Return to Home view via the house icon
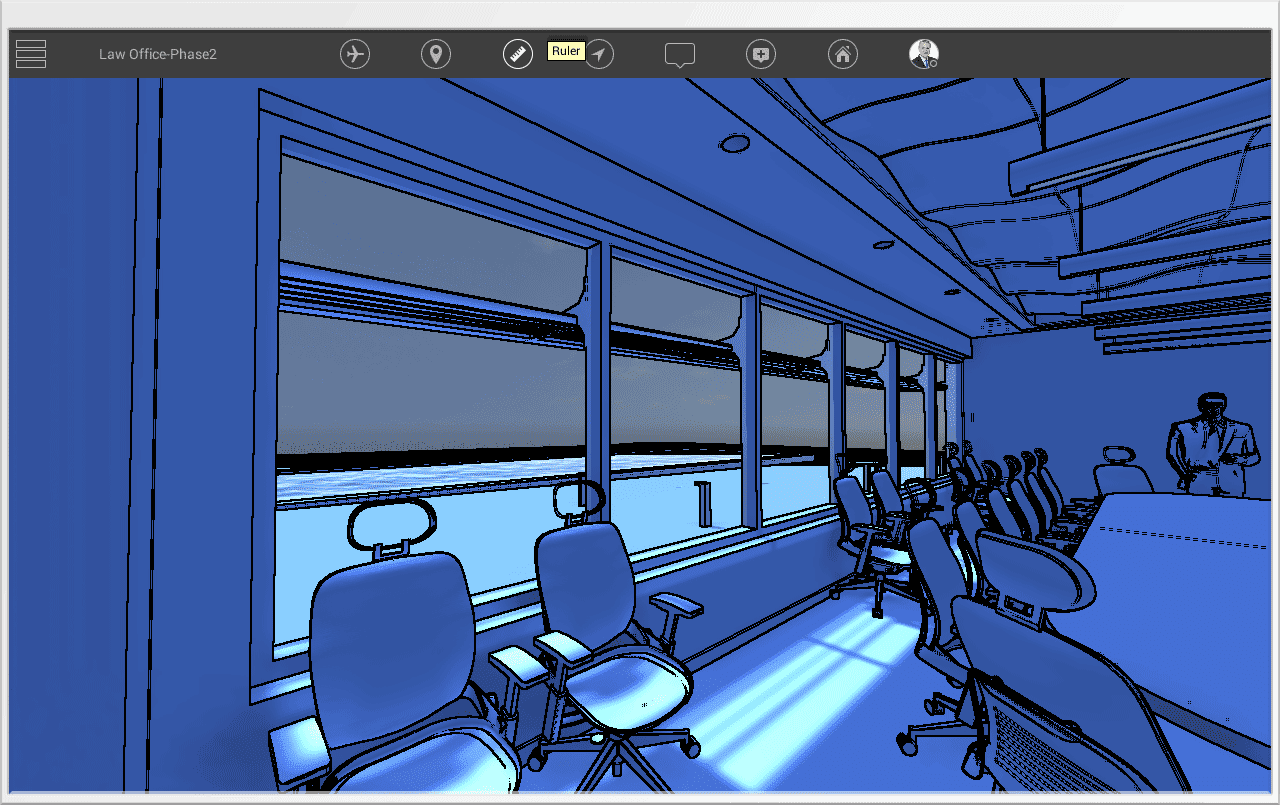This screenshot has width=1280, height=805. (x=843, y=53)
